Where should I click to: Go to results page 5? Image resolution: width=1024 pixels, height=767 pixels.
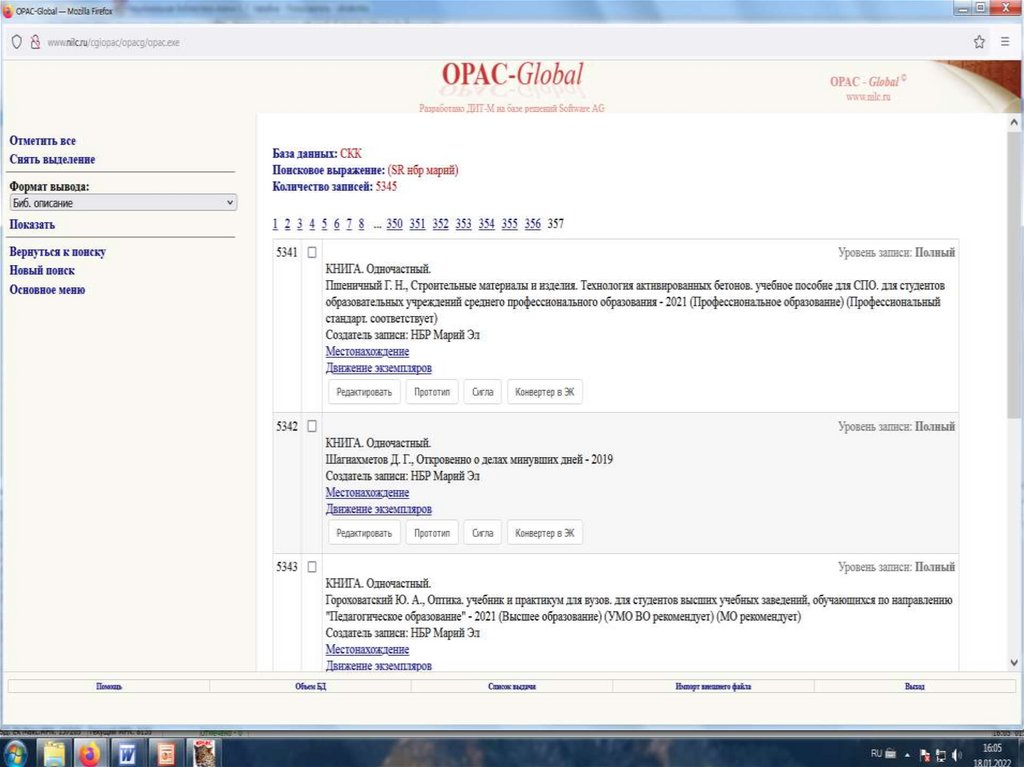(324, 223)
